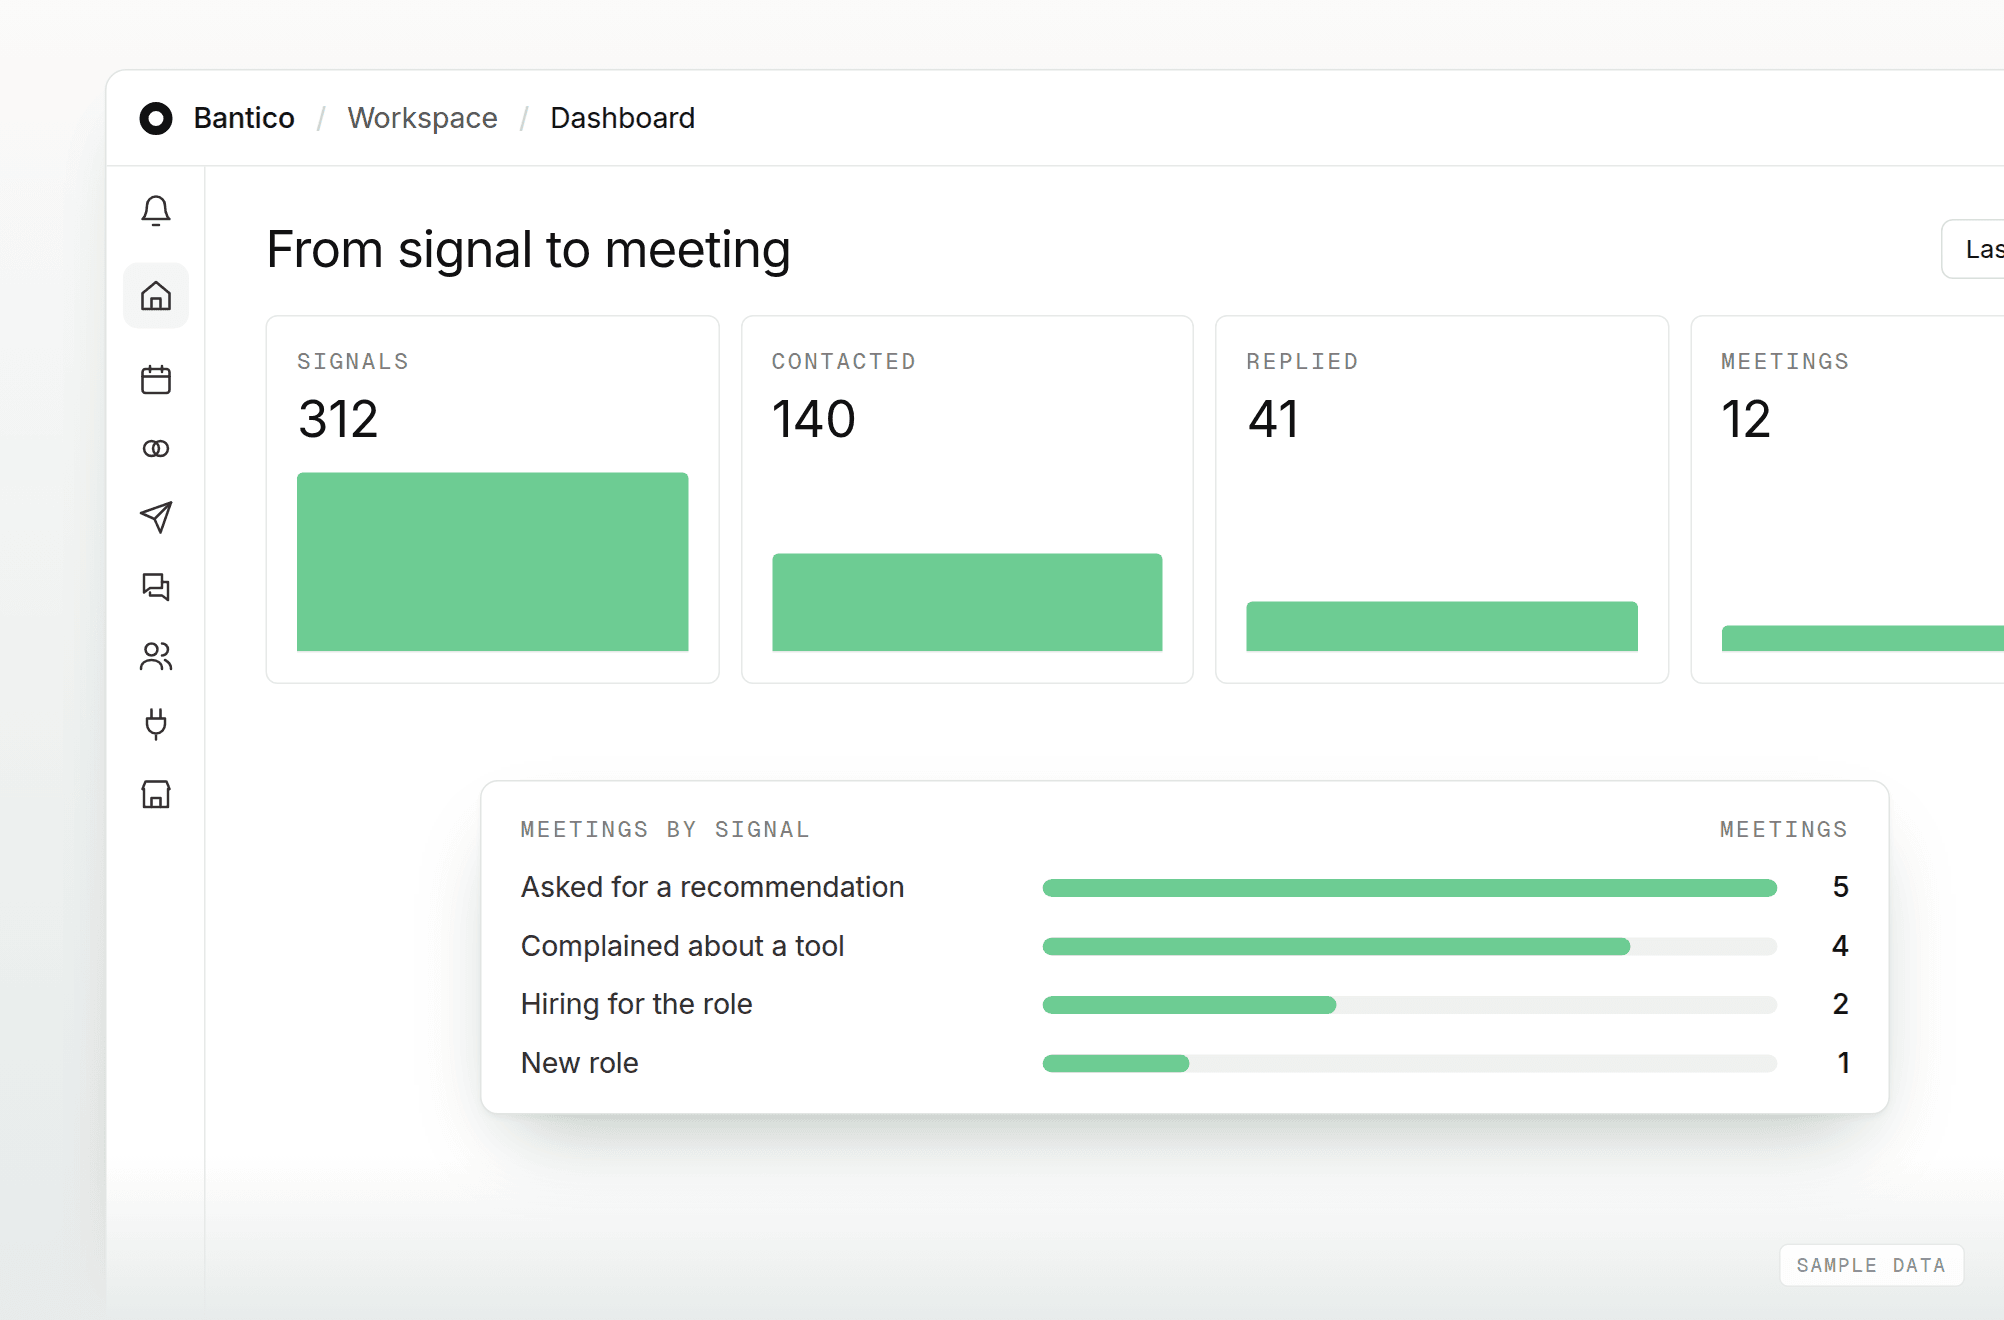This screenshot has height=1320, width=2004.
Task: Open the date range dropdown starting 'Las'
Action: click(x=1973, y=249)
